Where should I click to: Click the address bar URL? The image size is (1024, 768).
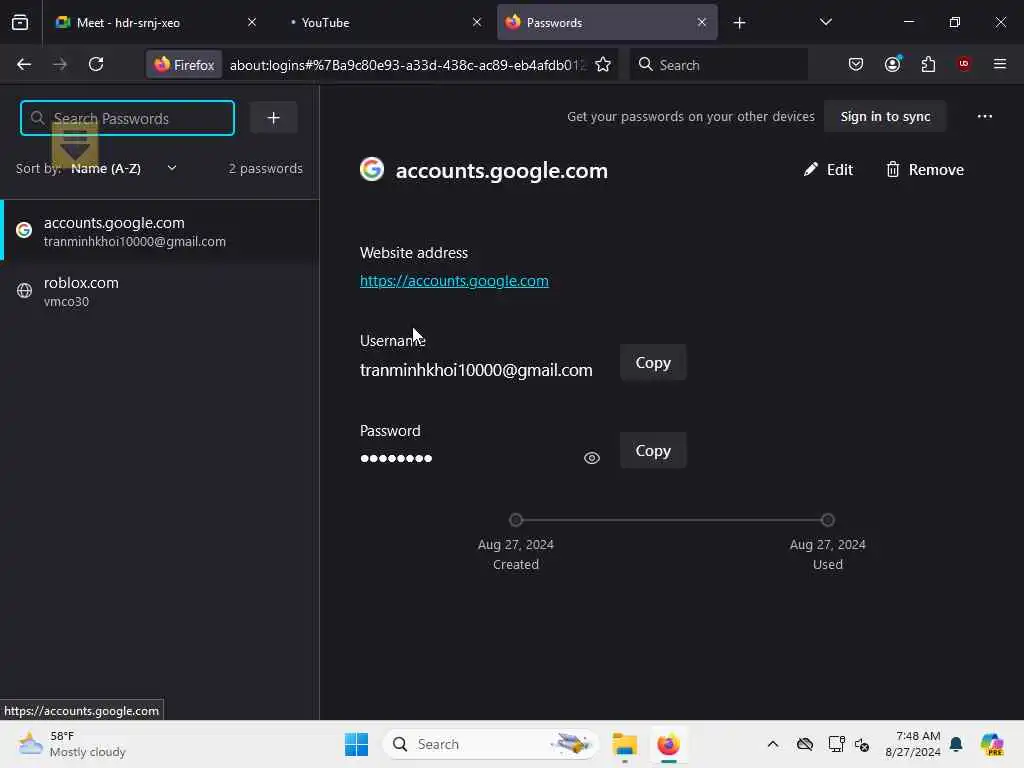coord(408,65)
